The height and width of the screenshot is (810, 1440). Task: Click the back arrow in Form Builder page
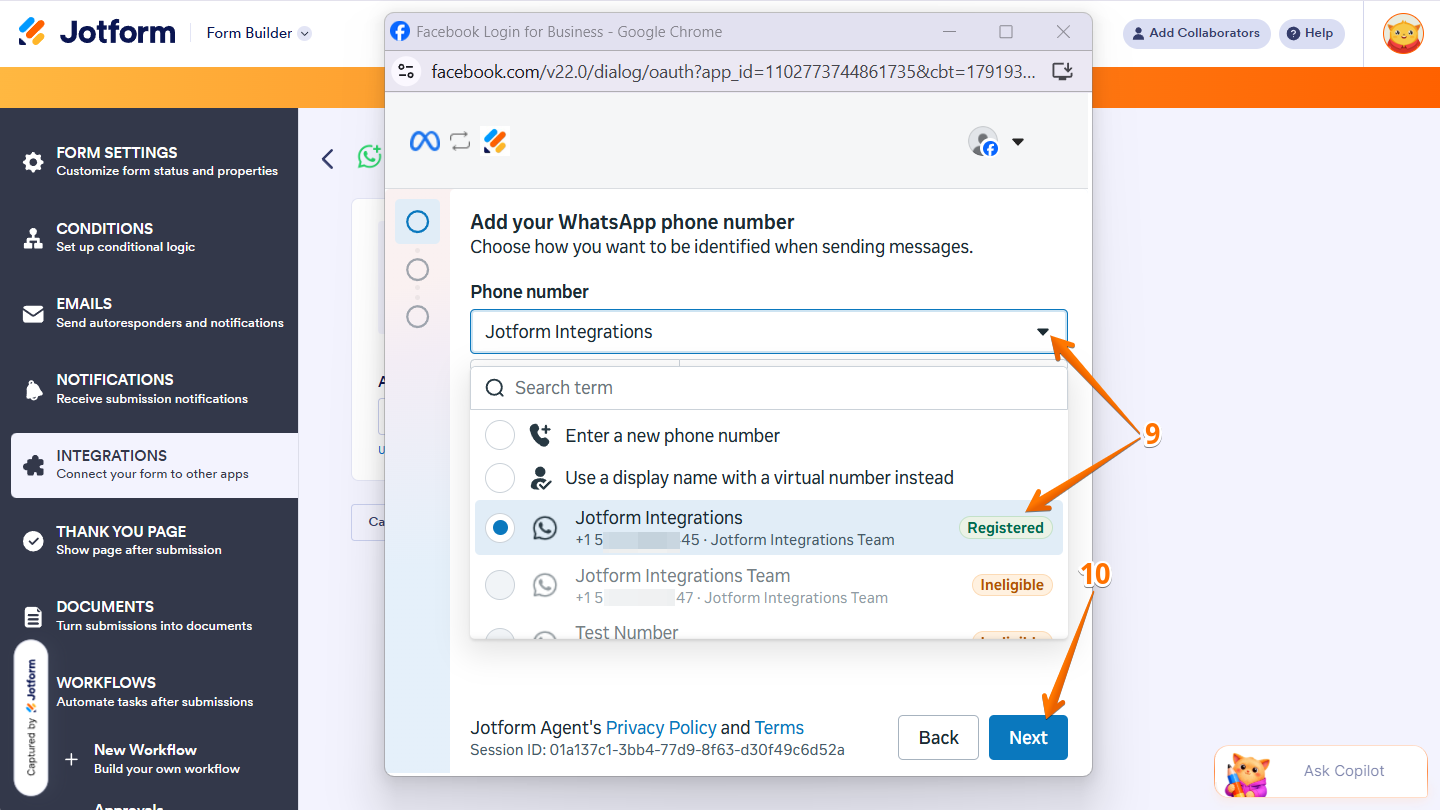click(327, 159)
